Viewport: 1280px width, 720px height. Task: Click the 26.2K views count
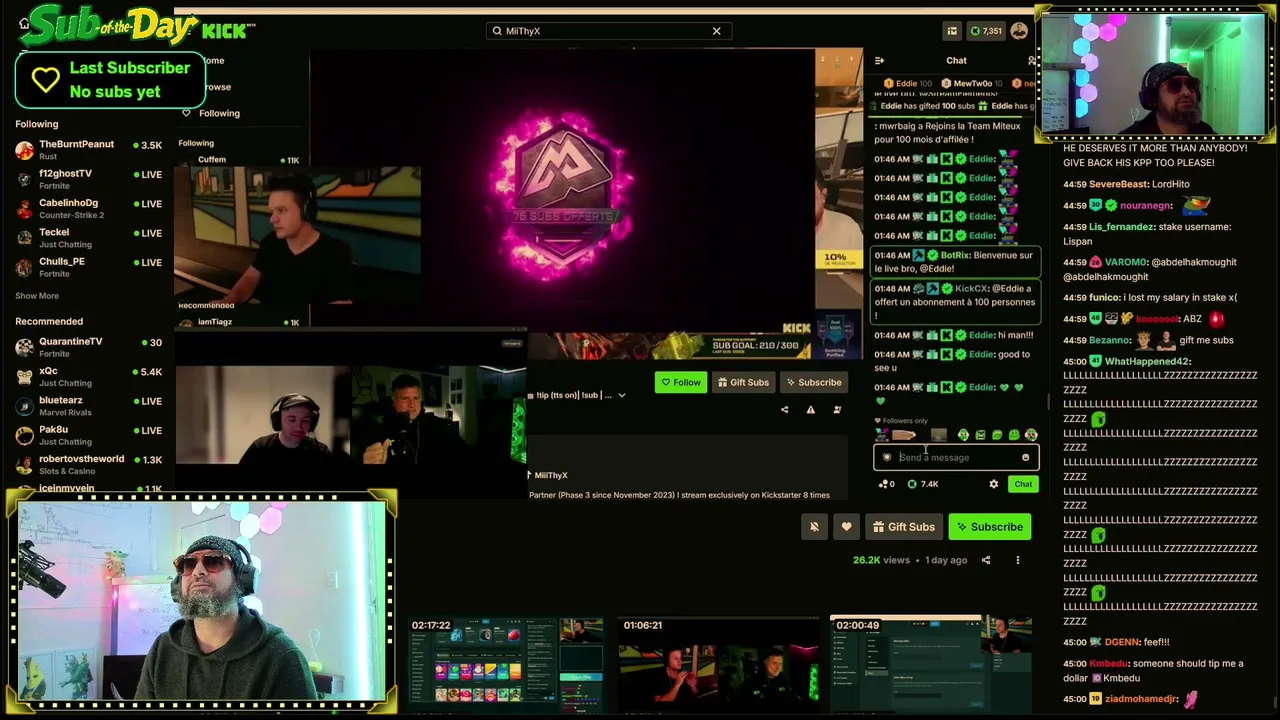point(881,560)
